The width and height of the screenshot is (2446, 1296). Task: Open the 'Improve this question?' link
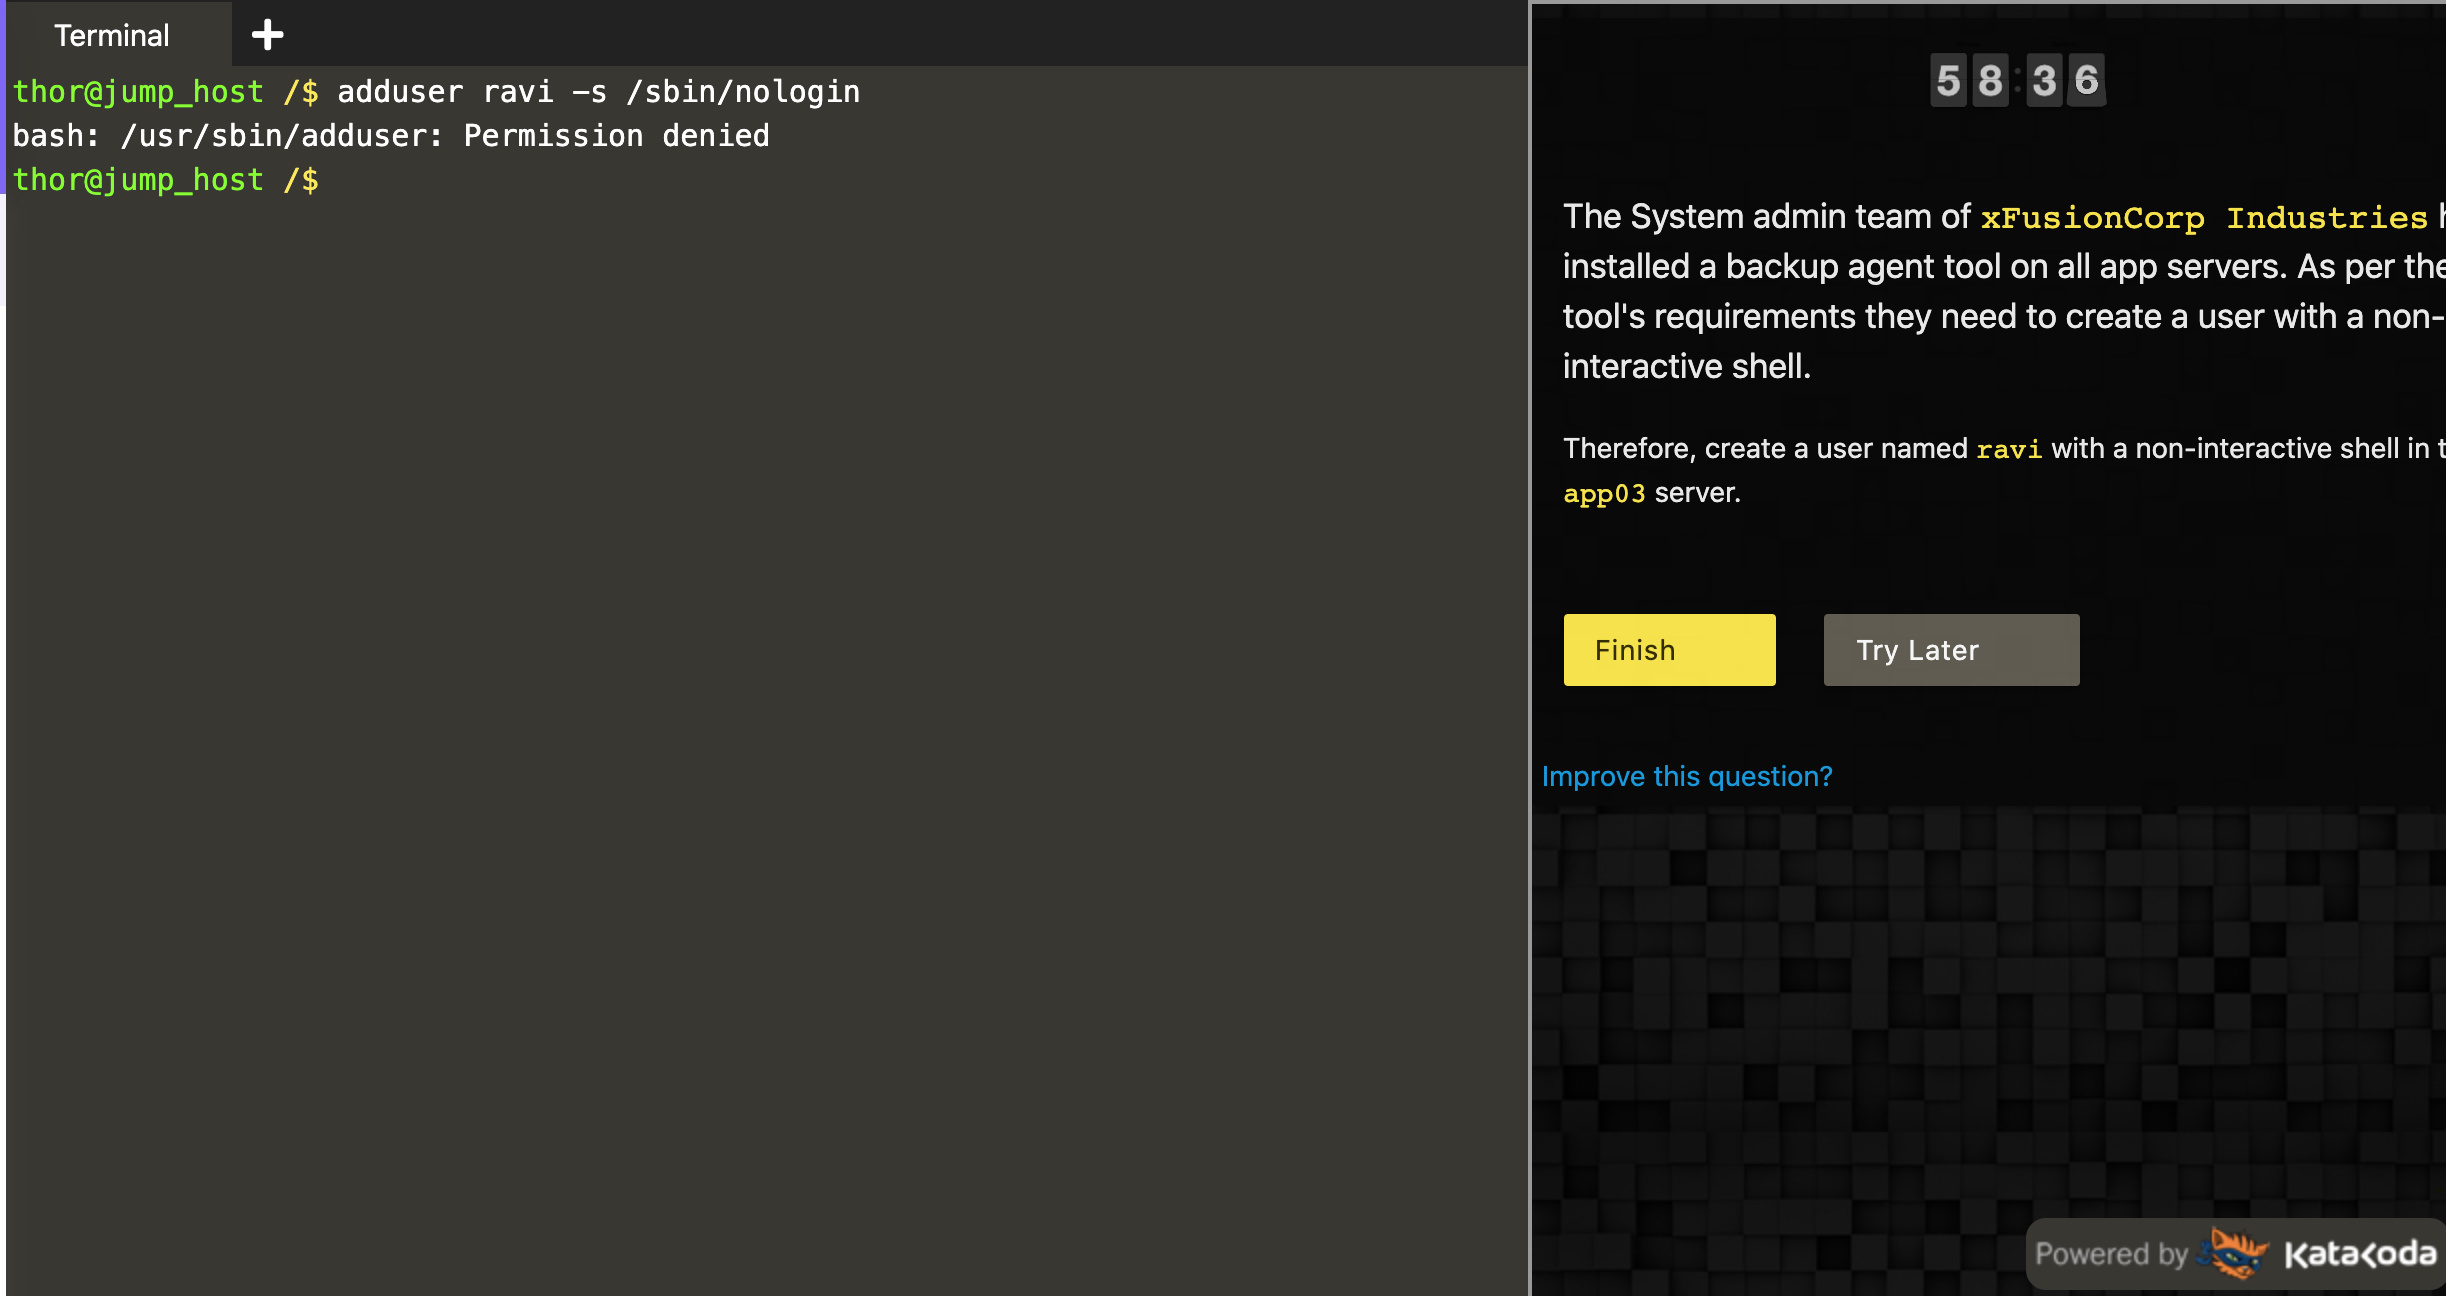tap(1686, 776)
